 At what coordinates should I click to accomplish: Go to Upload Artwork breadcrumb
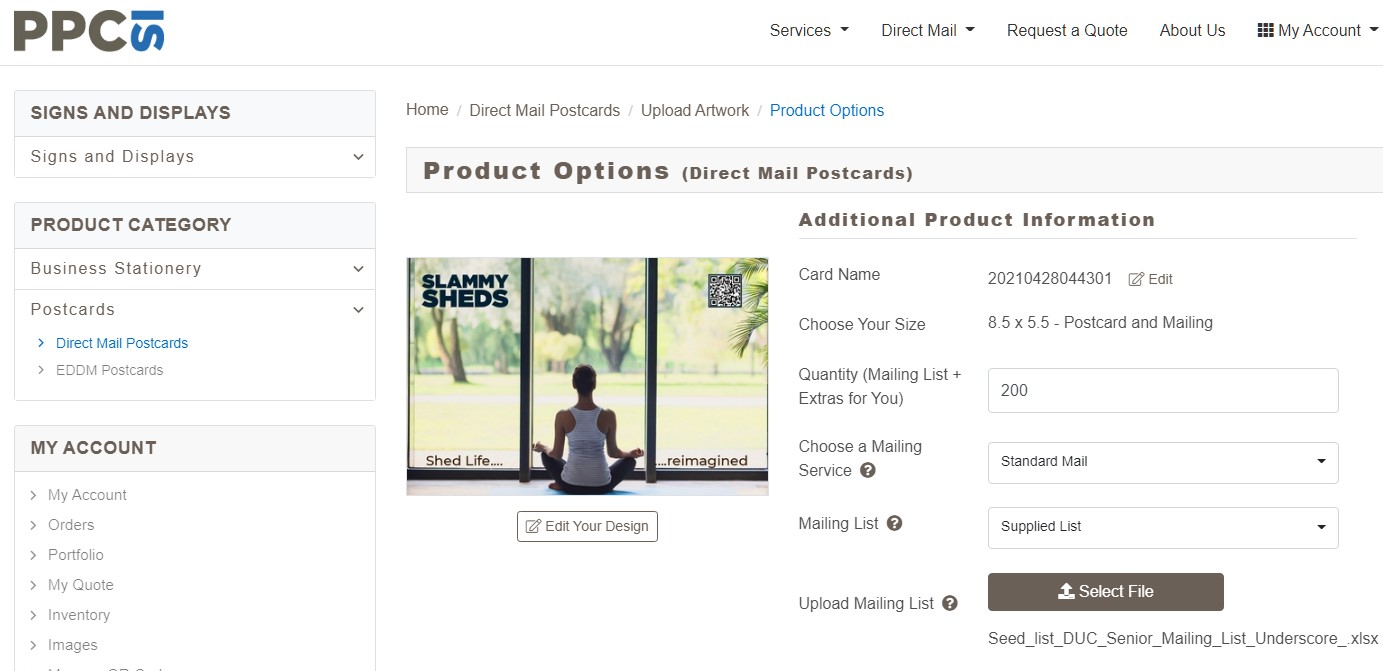tap(694, 110)
